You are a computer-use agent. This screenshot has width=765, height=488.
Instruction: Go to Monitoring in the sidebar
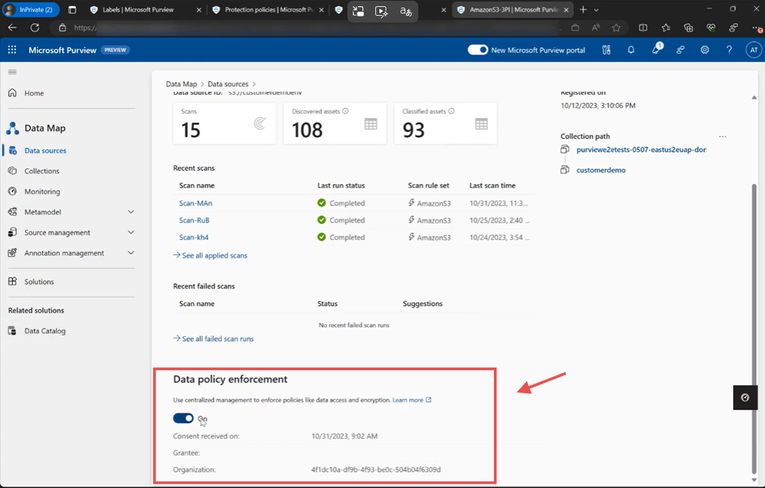pos(42,191)
